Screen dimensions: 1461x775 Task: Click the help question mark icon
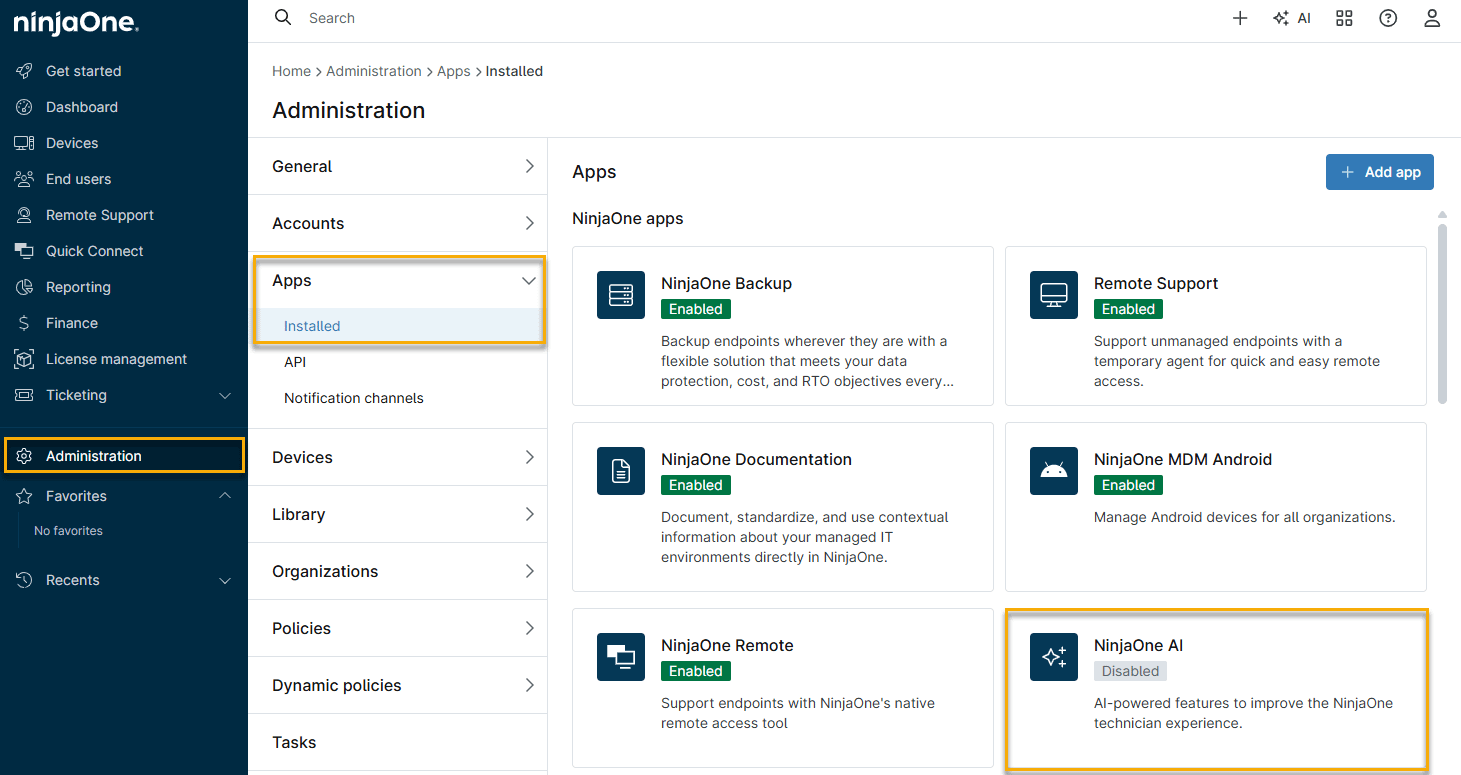1388,18
